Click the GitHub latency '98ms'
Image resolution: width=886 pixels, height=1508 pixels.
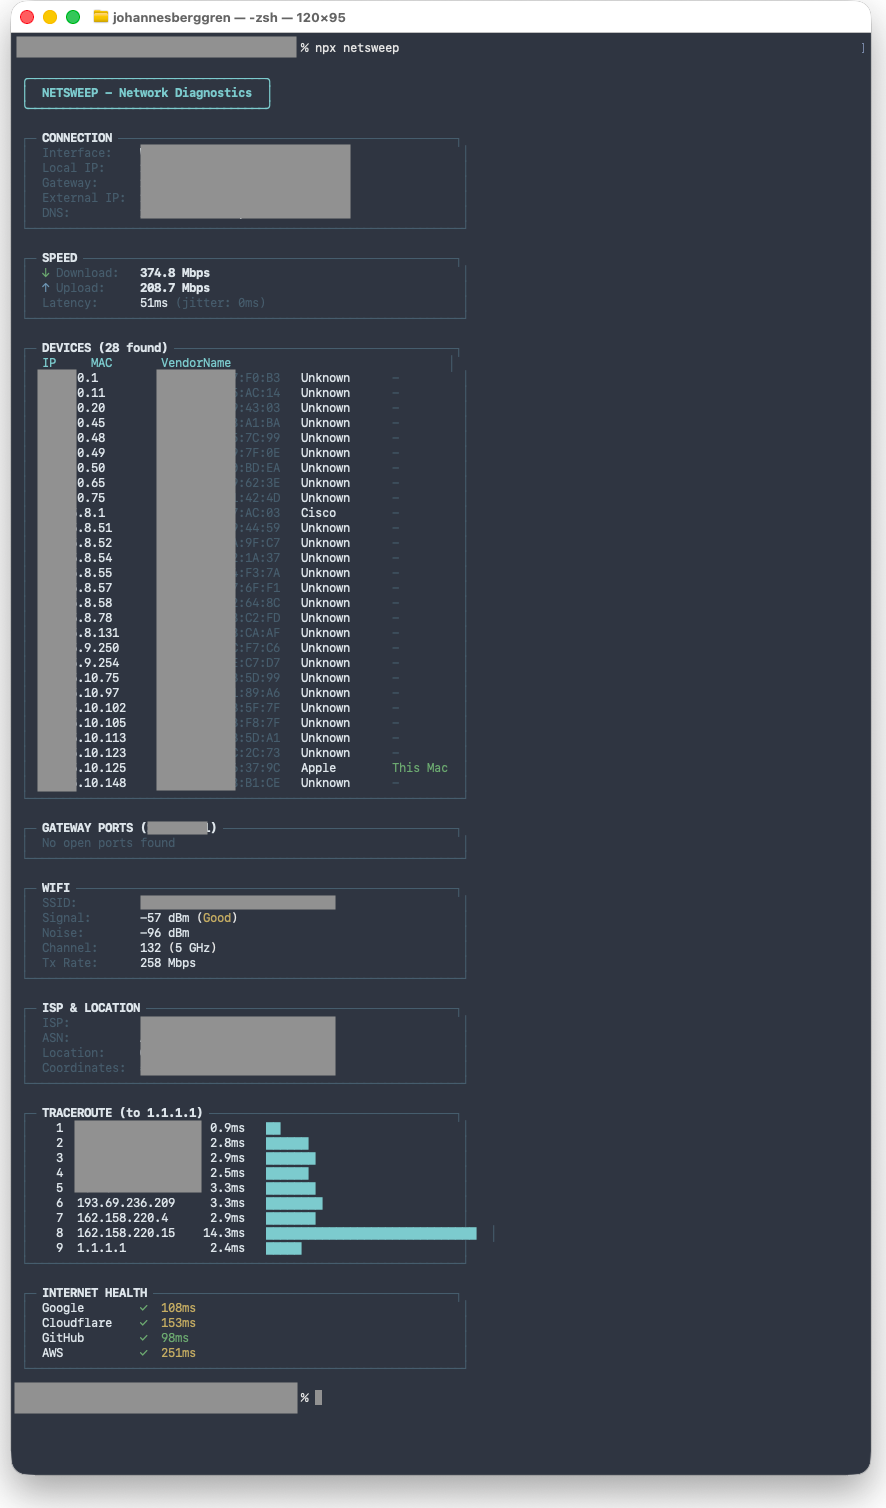click(x=175, y=1338)
